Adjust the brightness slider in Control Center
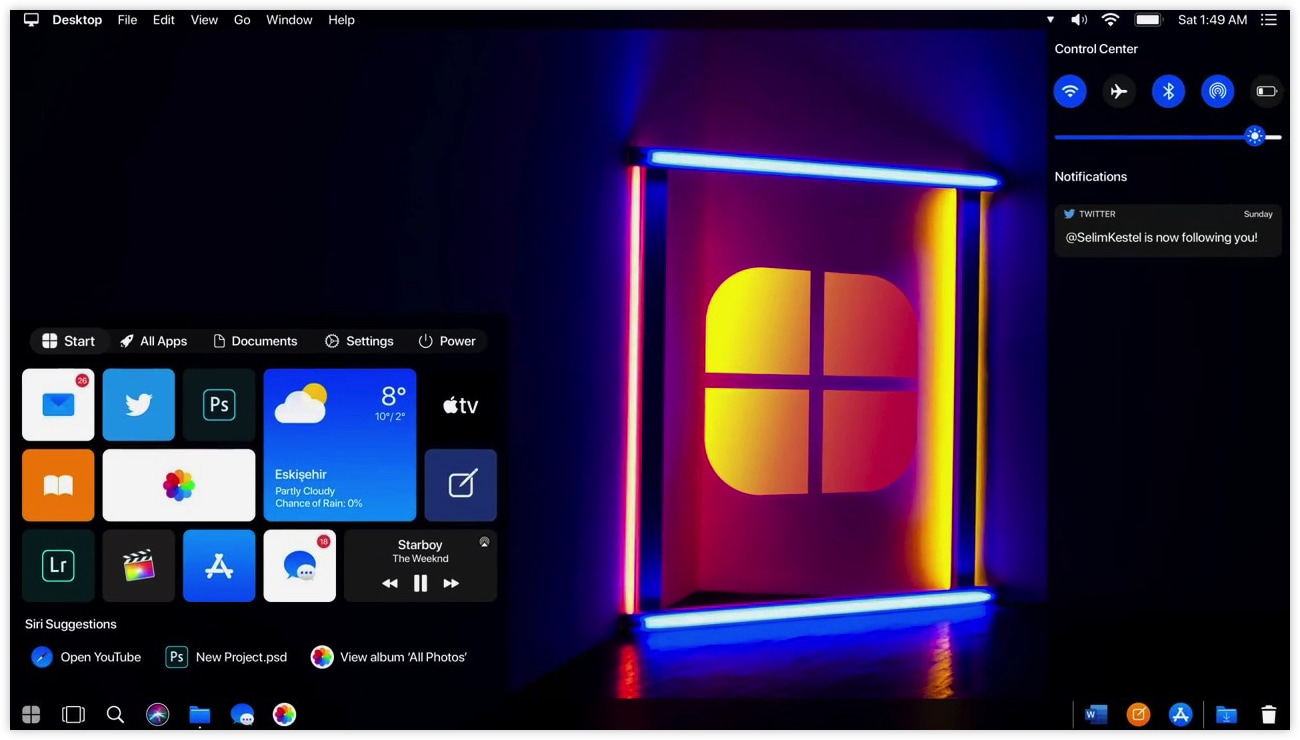 1168,137
